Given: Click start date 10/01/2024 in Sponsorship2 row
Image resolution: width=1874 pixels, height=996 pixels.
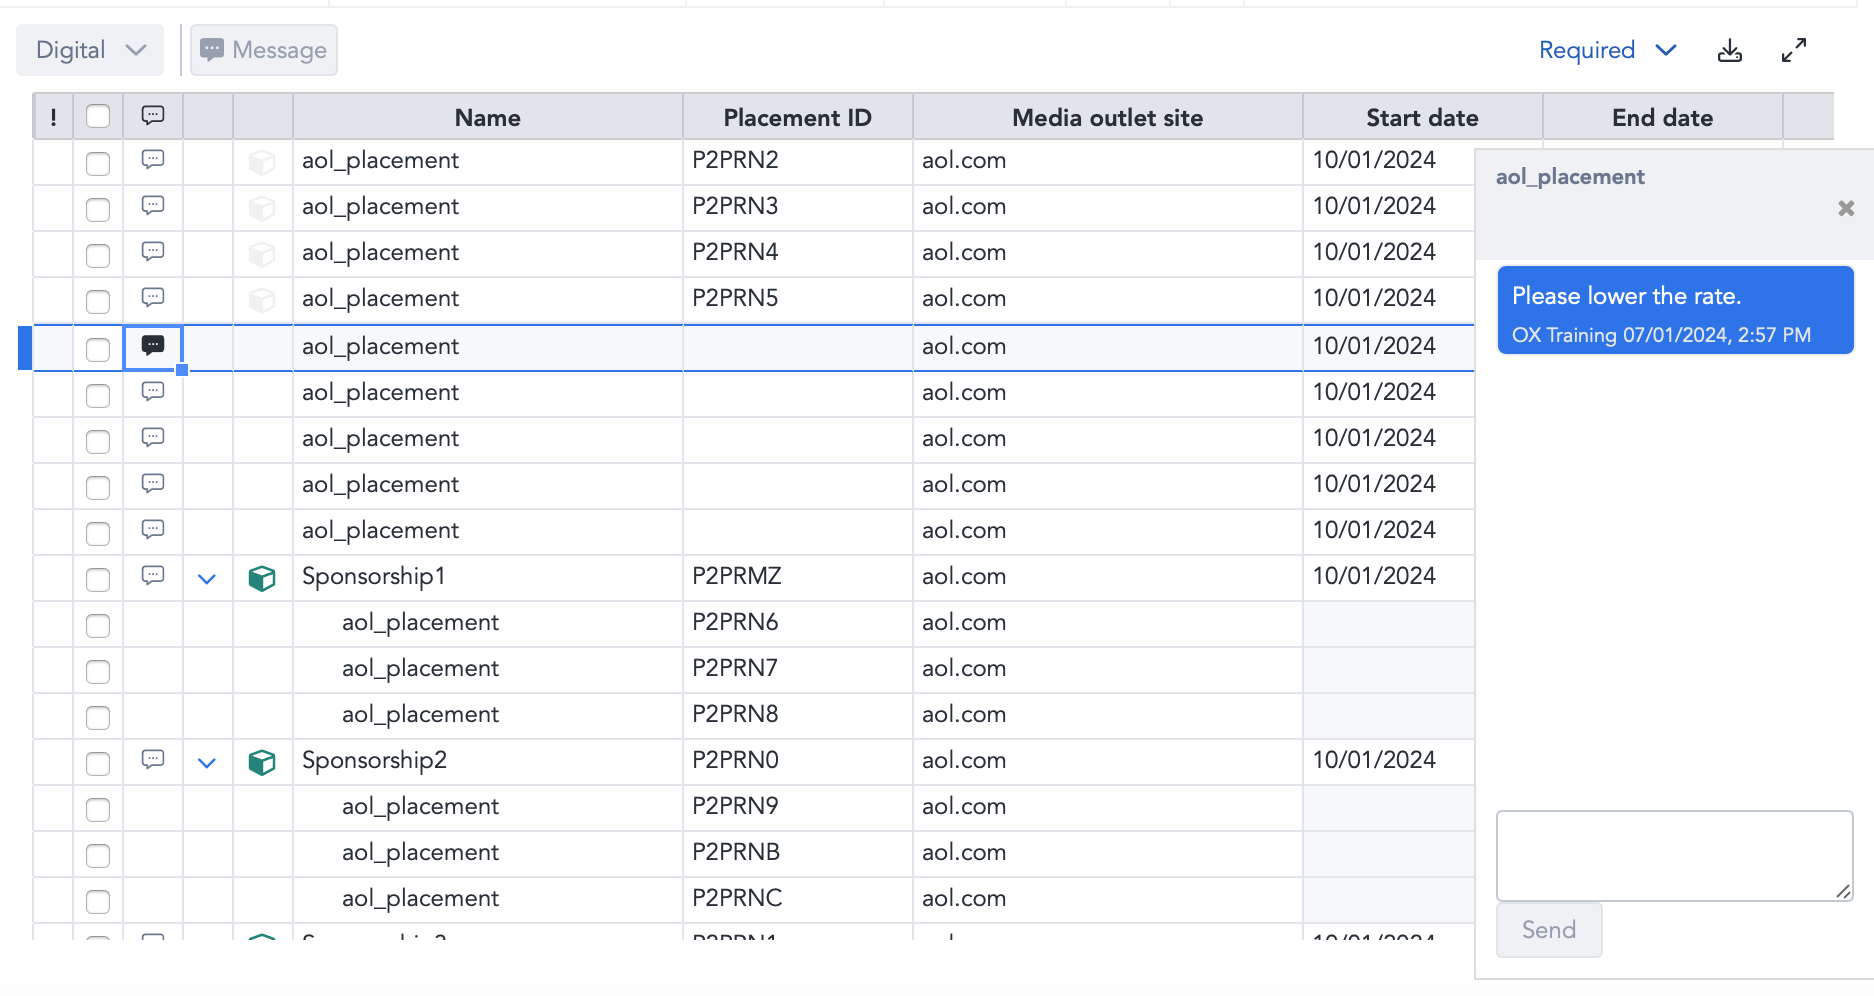Looking at the screenshot, I should pyautogui.click(x=1388, y=761).
